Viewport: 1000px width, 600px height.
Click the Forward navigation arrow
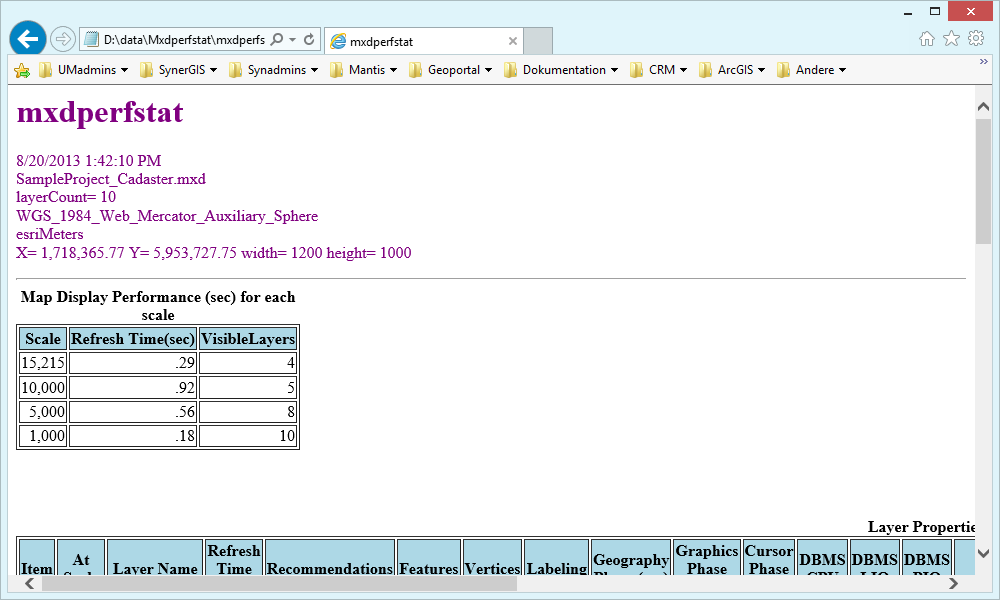click(x=62, y=38)
